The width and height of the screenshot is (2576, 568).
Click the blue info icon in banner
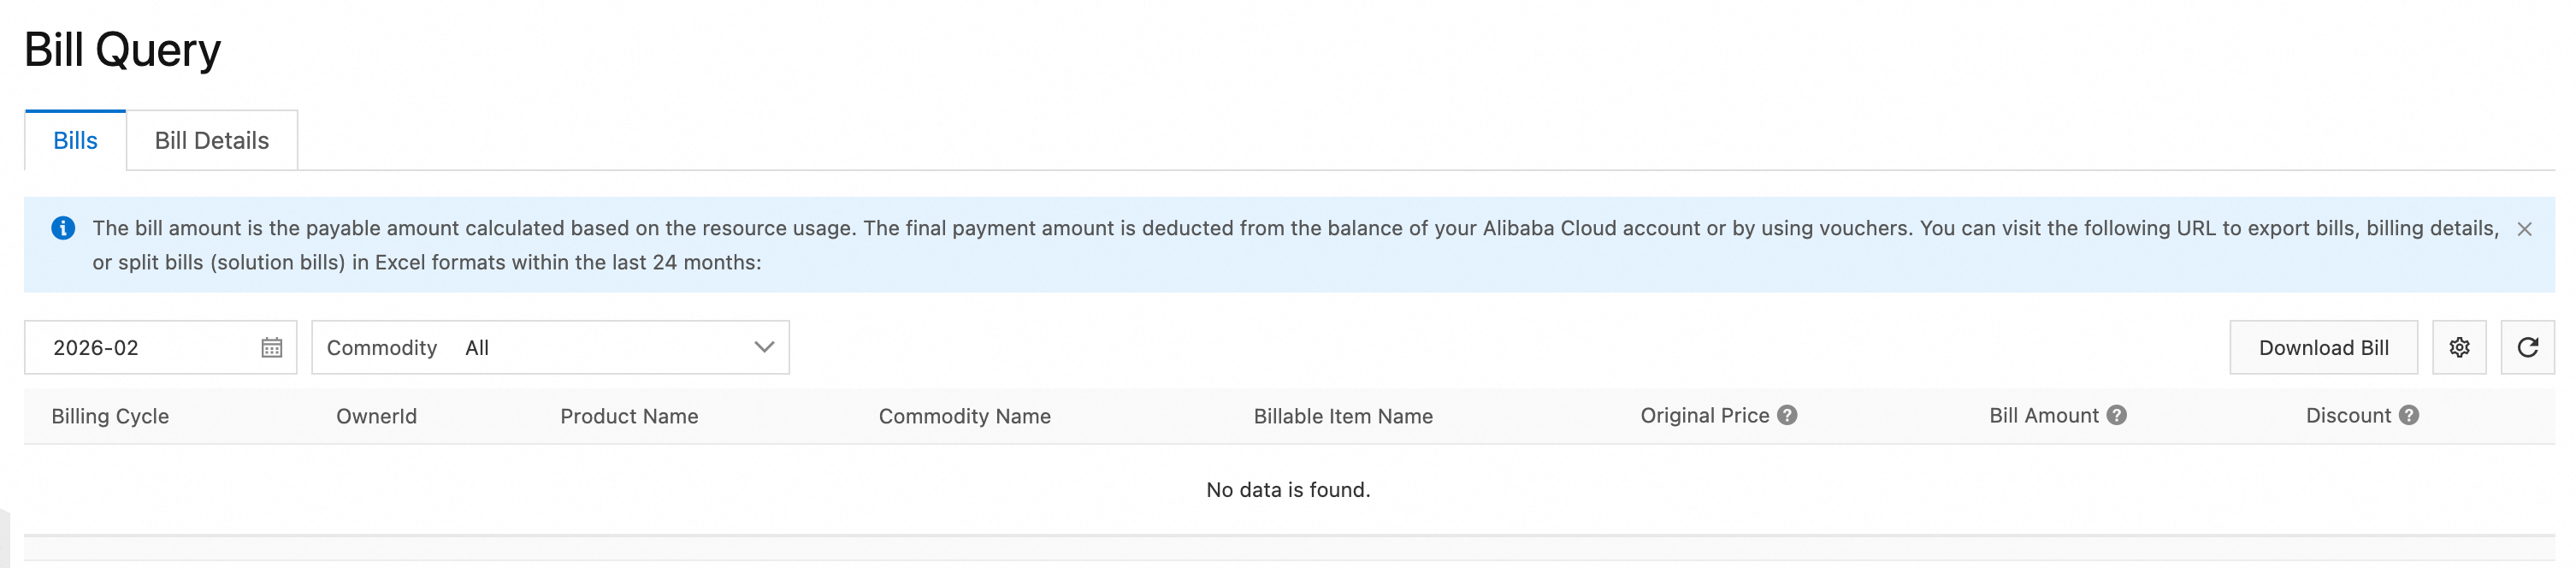click(x=63, y=229)
